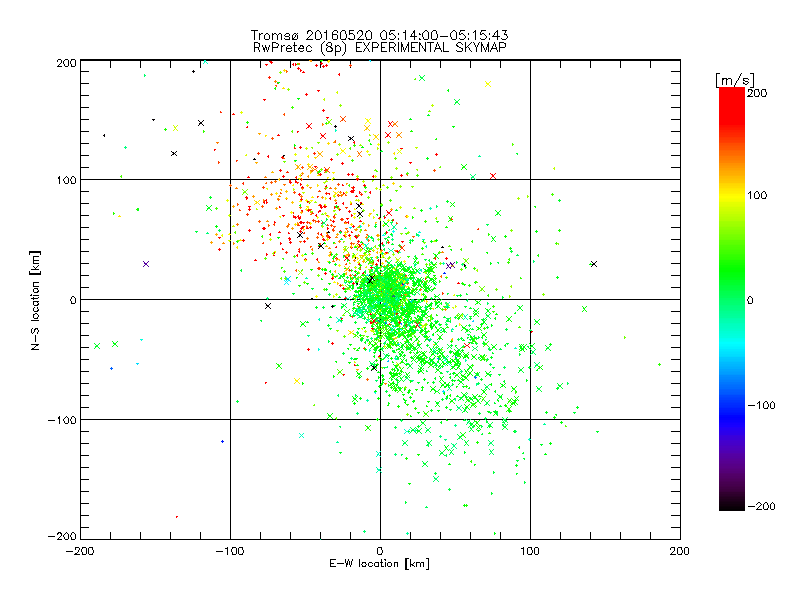Click the 100 tick label on E-W axis
The image size is (800, 600).
[530, 551]
